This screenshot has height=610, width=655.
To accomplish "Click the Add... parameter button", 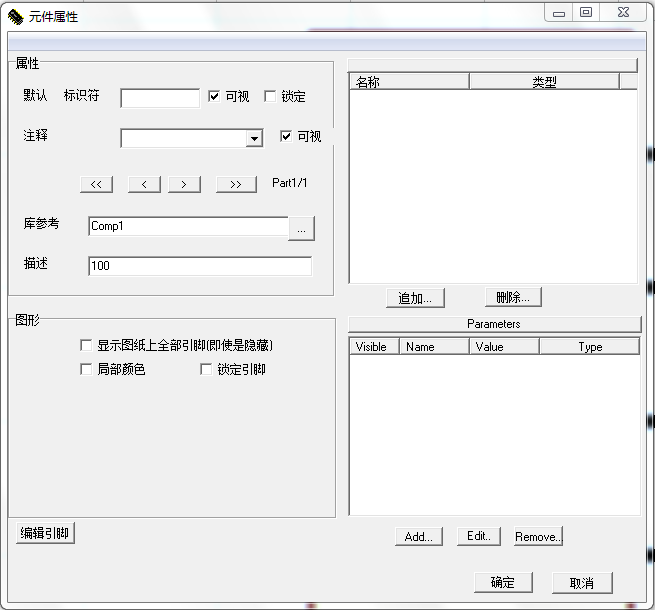I will [x=418, y=537].
